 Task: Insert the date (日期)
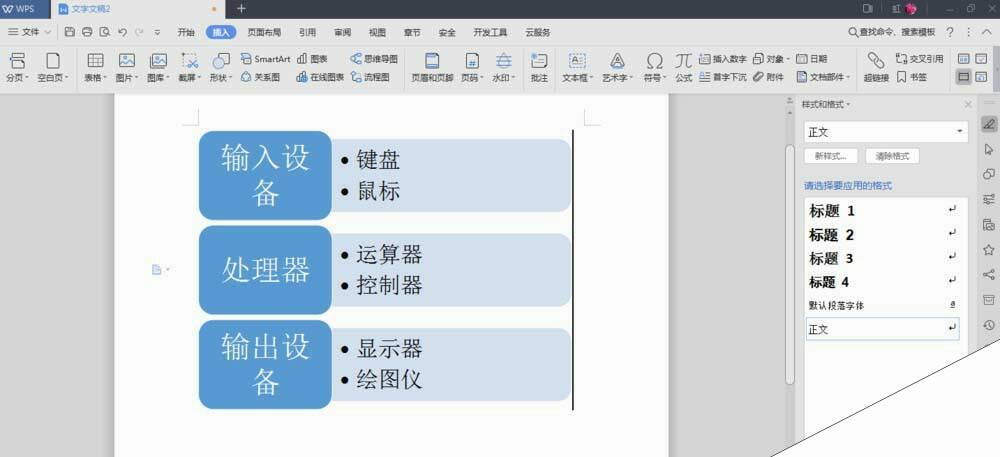click(812, 59)
